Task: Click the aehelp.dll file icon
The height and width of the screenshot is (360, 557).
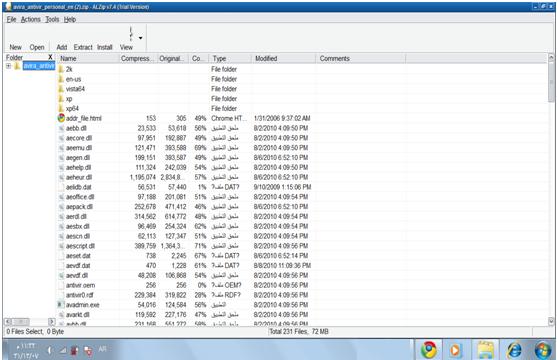Action: pyautogui.click(x=61, y=167)
